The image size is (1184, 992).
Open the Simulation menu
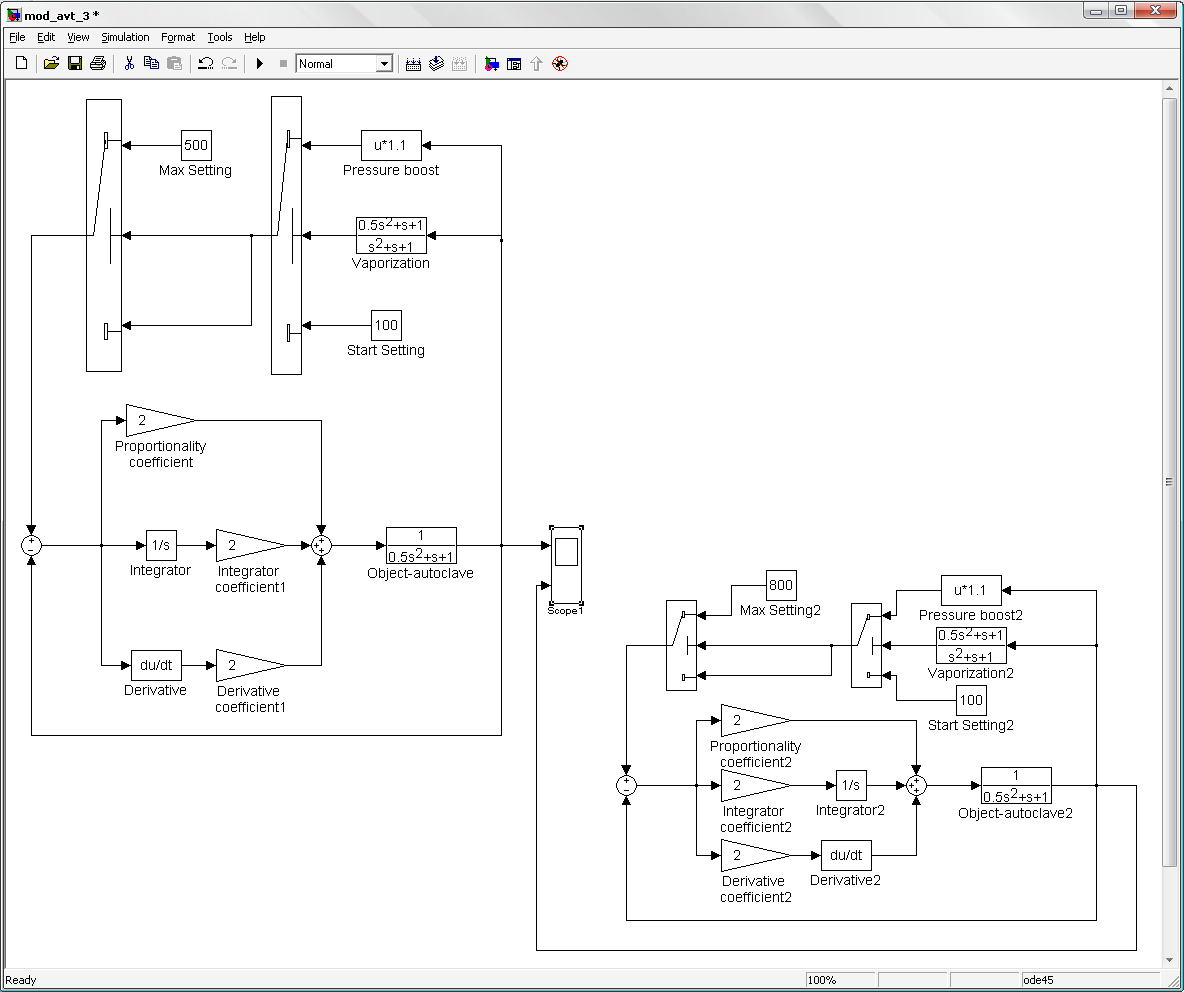(x=125, y=37)
